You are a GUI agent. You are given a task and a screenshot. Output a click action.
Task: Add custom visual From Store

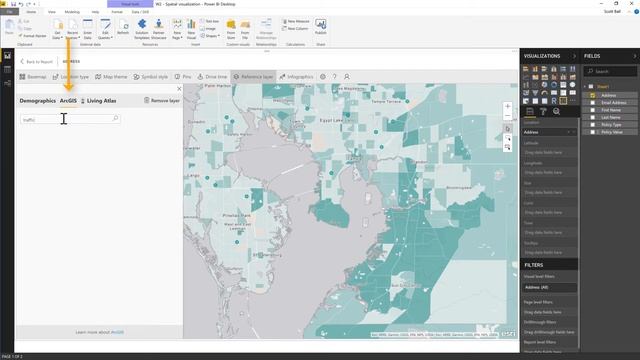click(x=231, y=29)
